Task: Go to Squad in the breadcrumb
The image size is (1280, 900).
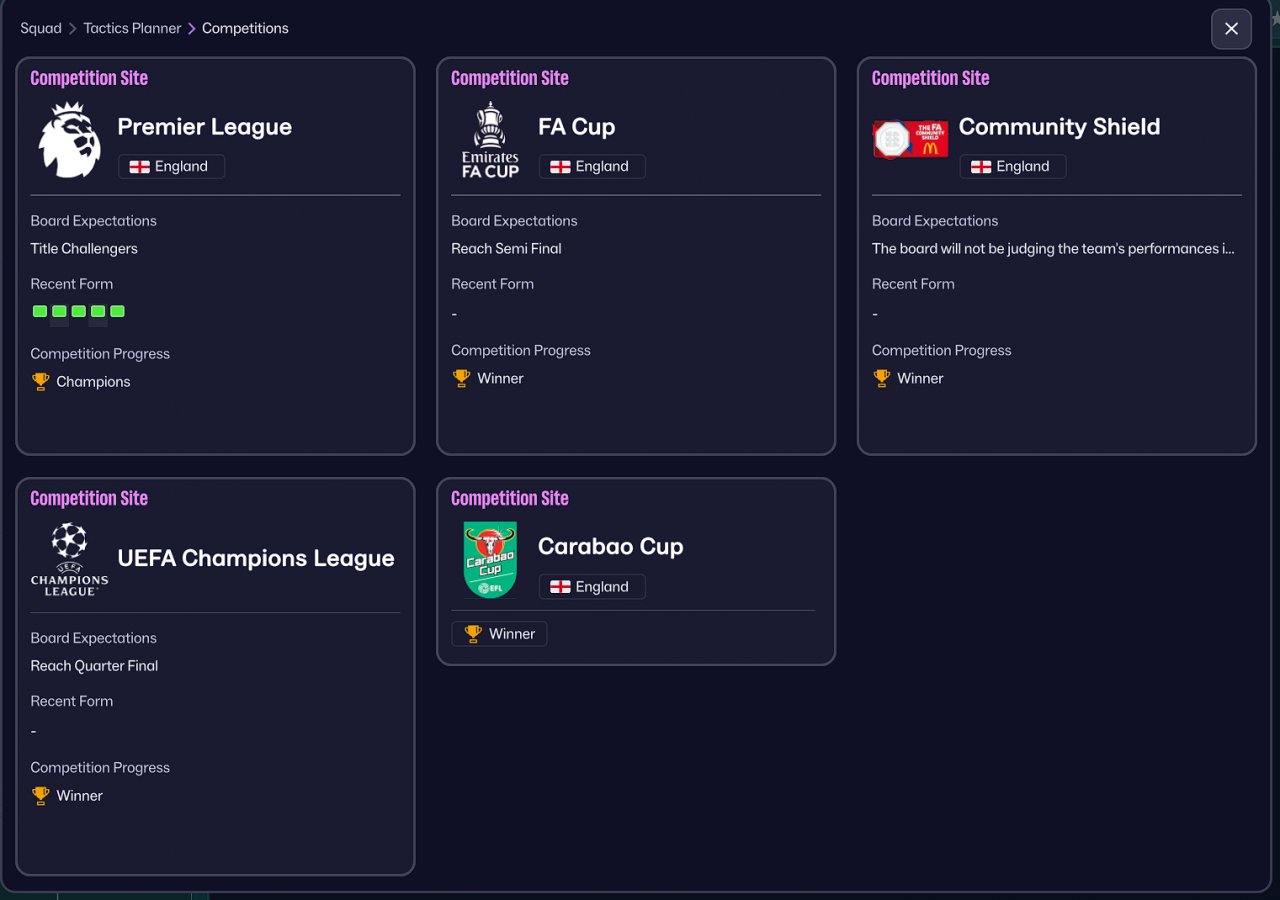Action: [x=41, y=28]
